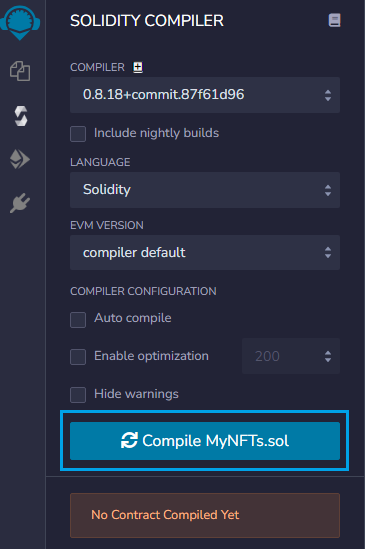Viewport: 365px width, 549px height.
Task: Click the Hide warnings label text
Action: coord(136,394)
